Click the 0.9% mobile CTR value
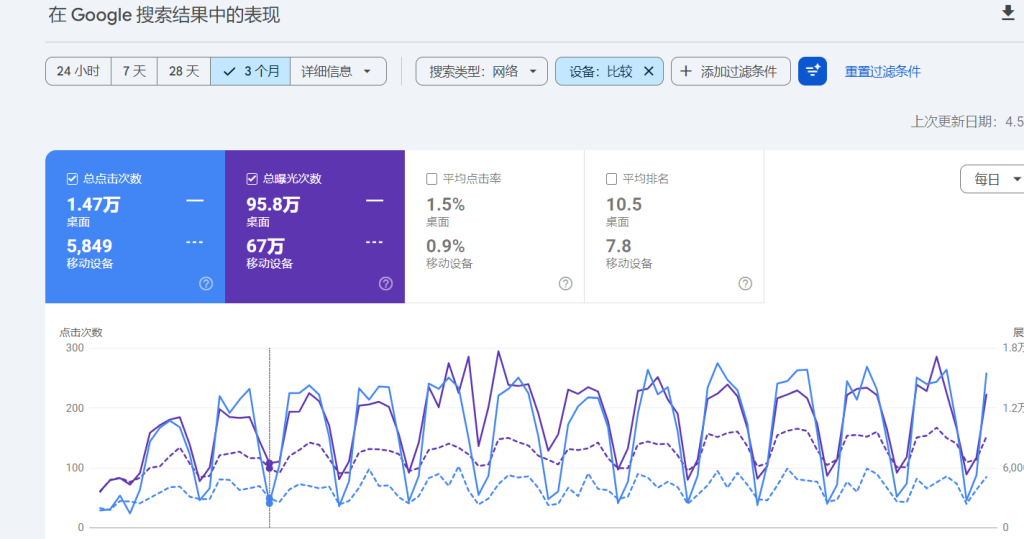Screen dimensions: 1024x539 [445, 246]
